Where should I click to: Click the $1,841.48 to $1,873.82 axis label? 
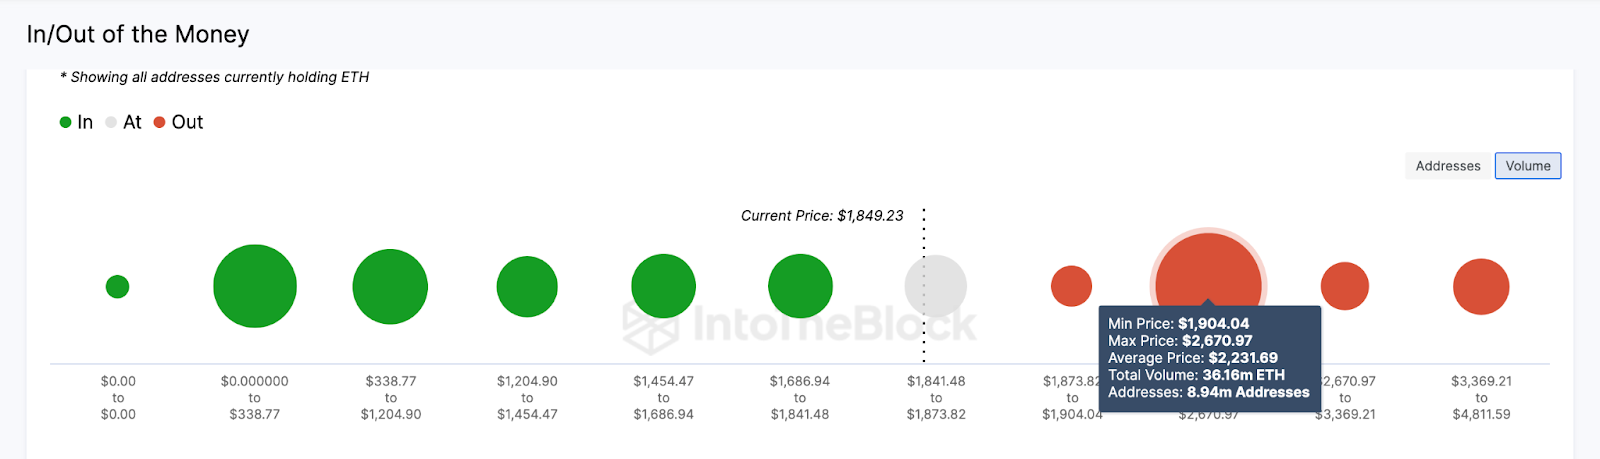tap(936, 397)
